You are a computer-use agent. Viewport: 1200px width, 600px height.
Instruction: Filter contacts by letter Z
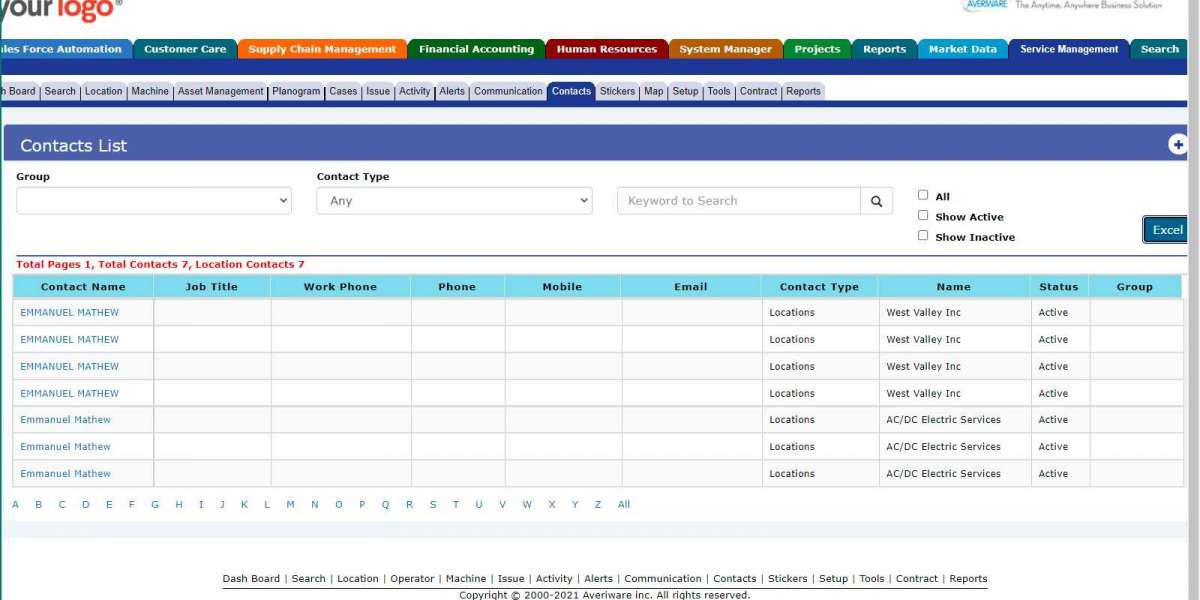[x=598, y=505]
